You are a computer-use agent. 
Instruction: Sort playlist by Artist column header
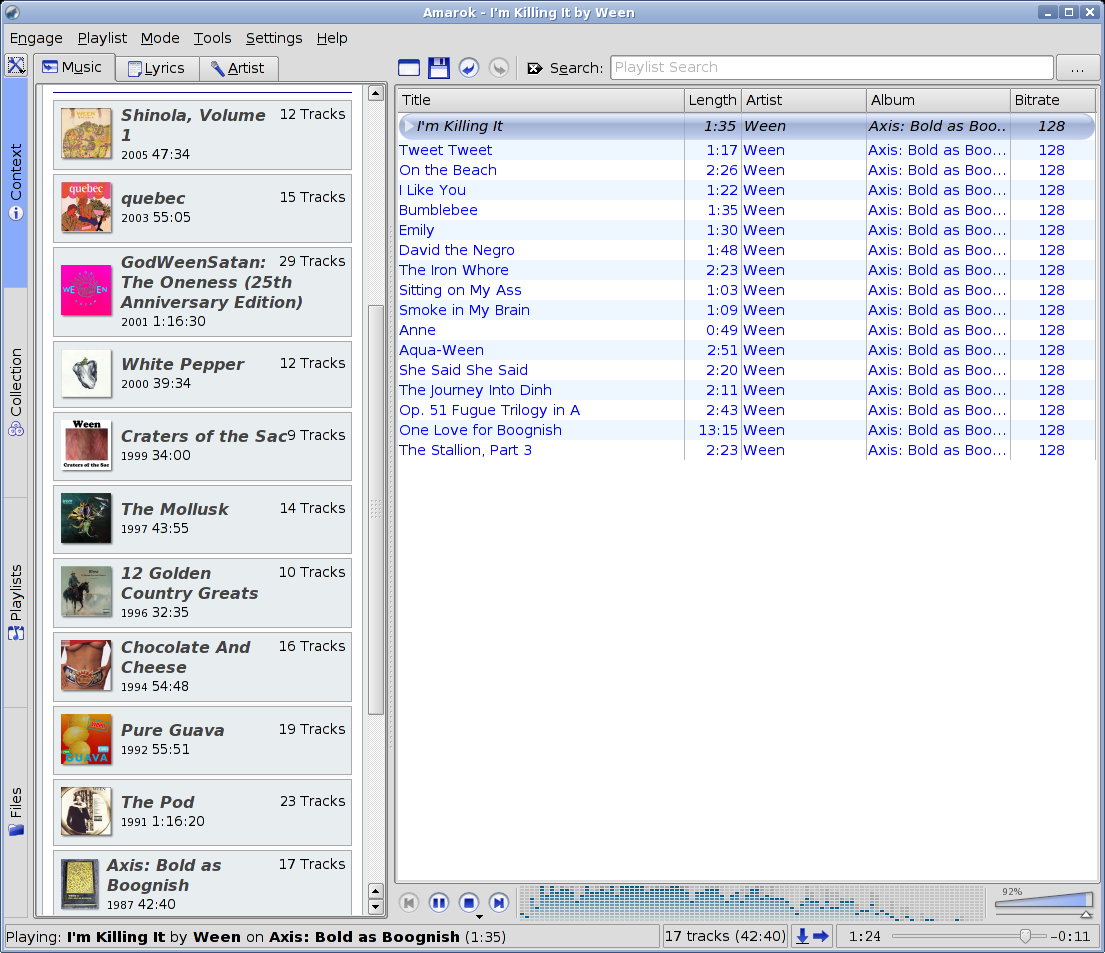point(803,100)
